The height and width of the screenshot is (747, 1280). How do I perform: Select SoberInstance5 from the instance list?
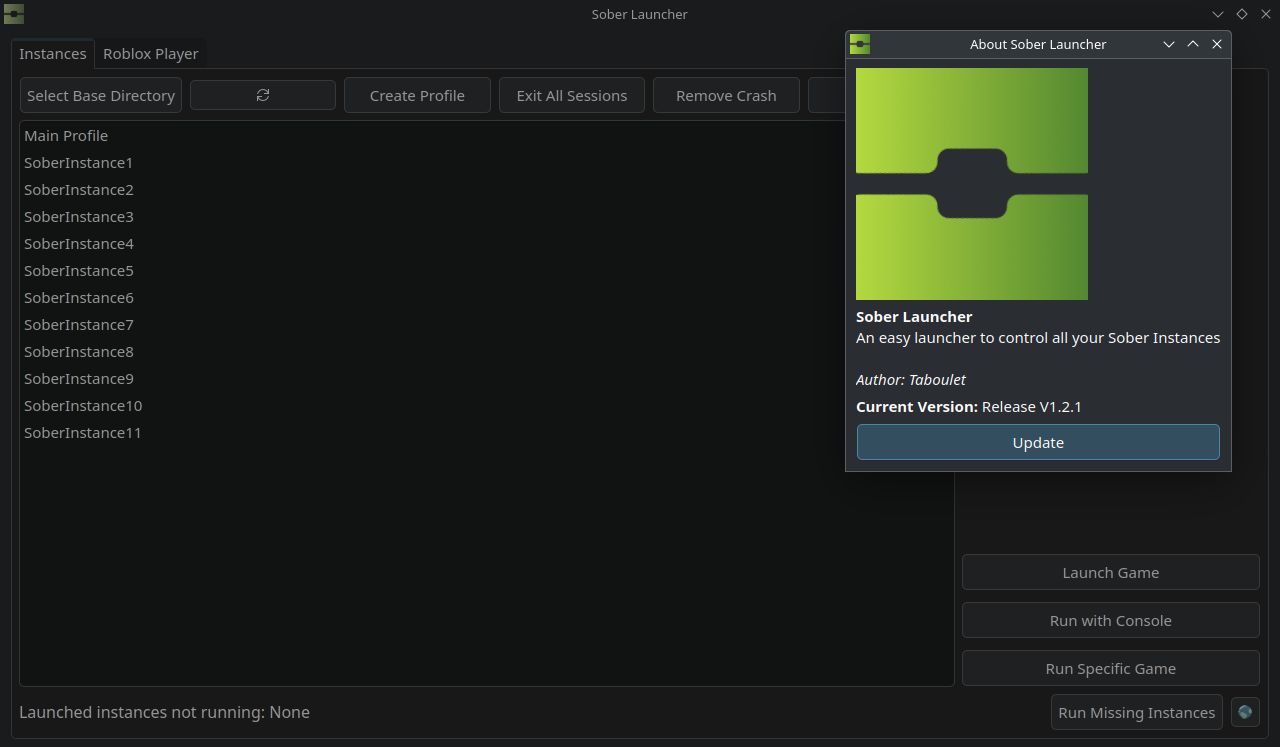point(79,271)
